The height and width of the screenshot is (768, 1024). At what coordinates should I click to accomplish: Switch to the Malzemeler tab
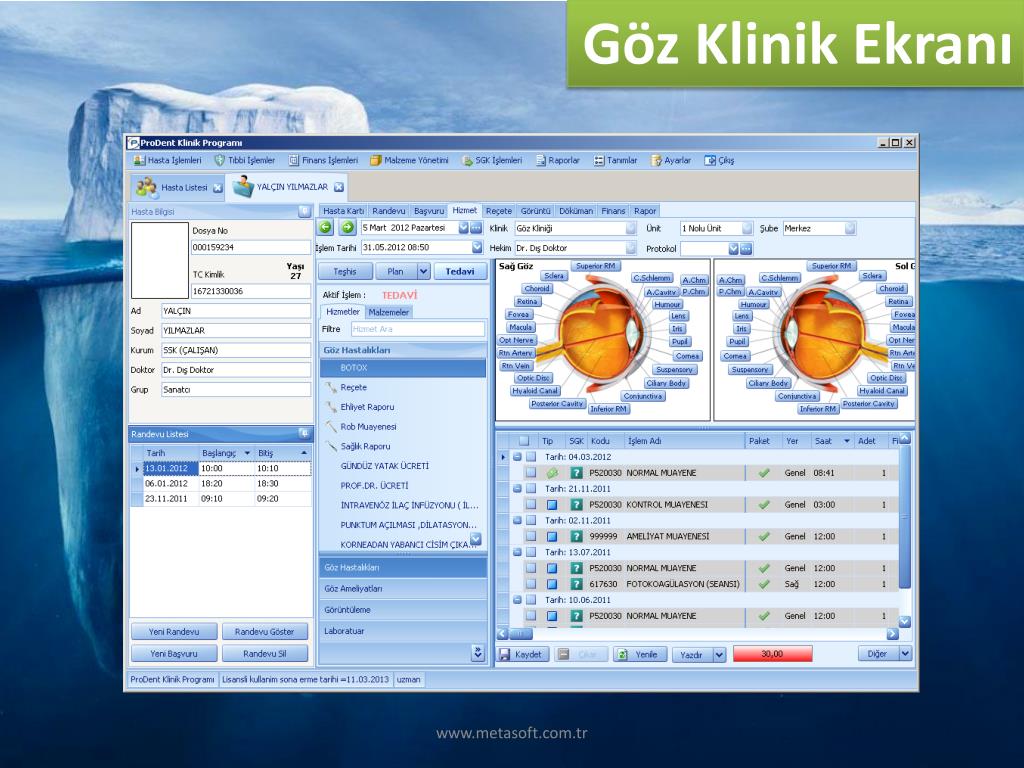coord(389,312)
